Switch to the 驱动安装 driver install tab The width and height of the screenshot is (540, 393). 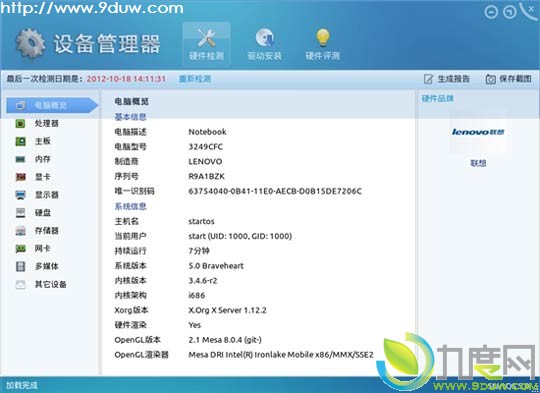(x=264, y=44)
